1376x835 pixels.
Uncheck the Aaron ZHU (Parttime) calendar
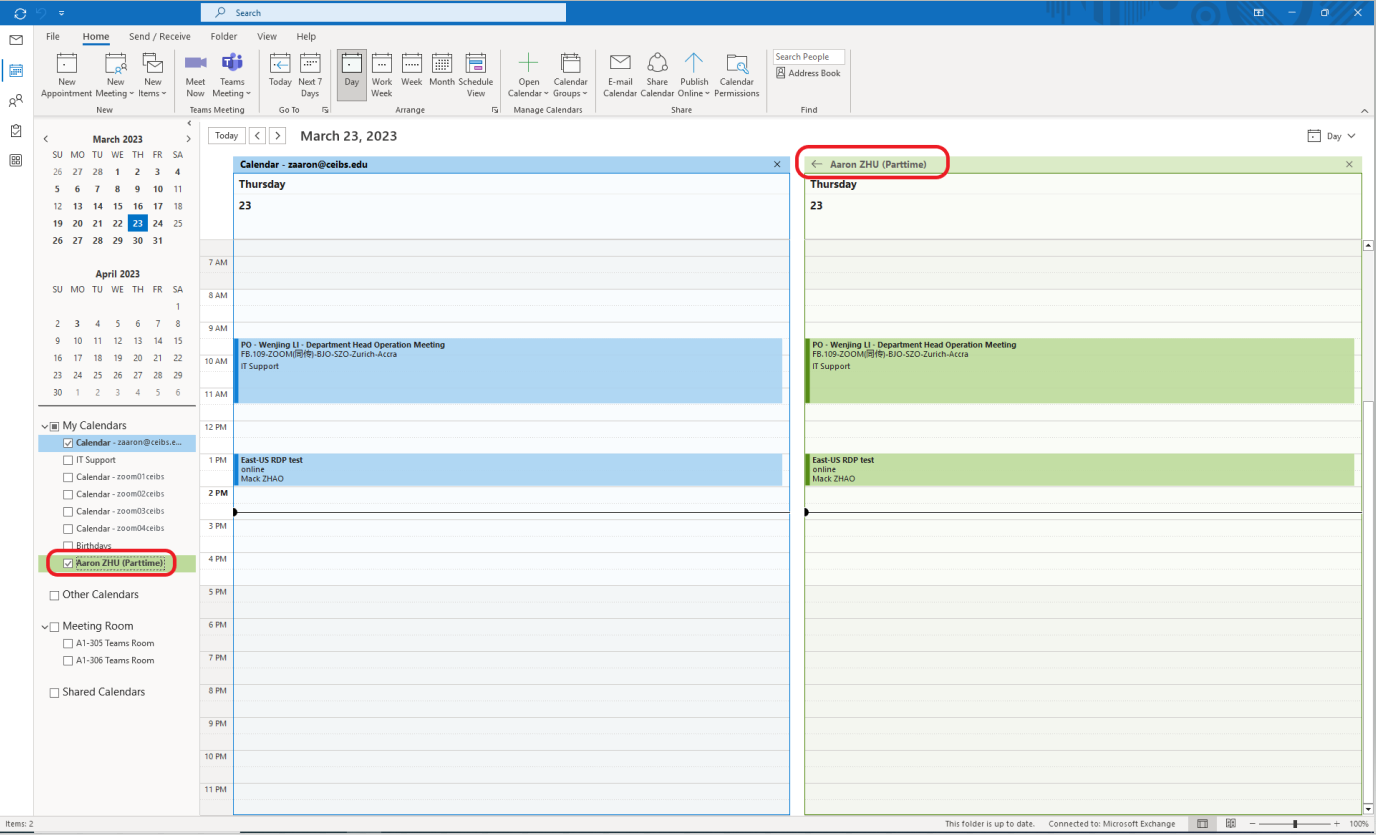pos(68,563)
